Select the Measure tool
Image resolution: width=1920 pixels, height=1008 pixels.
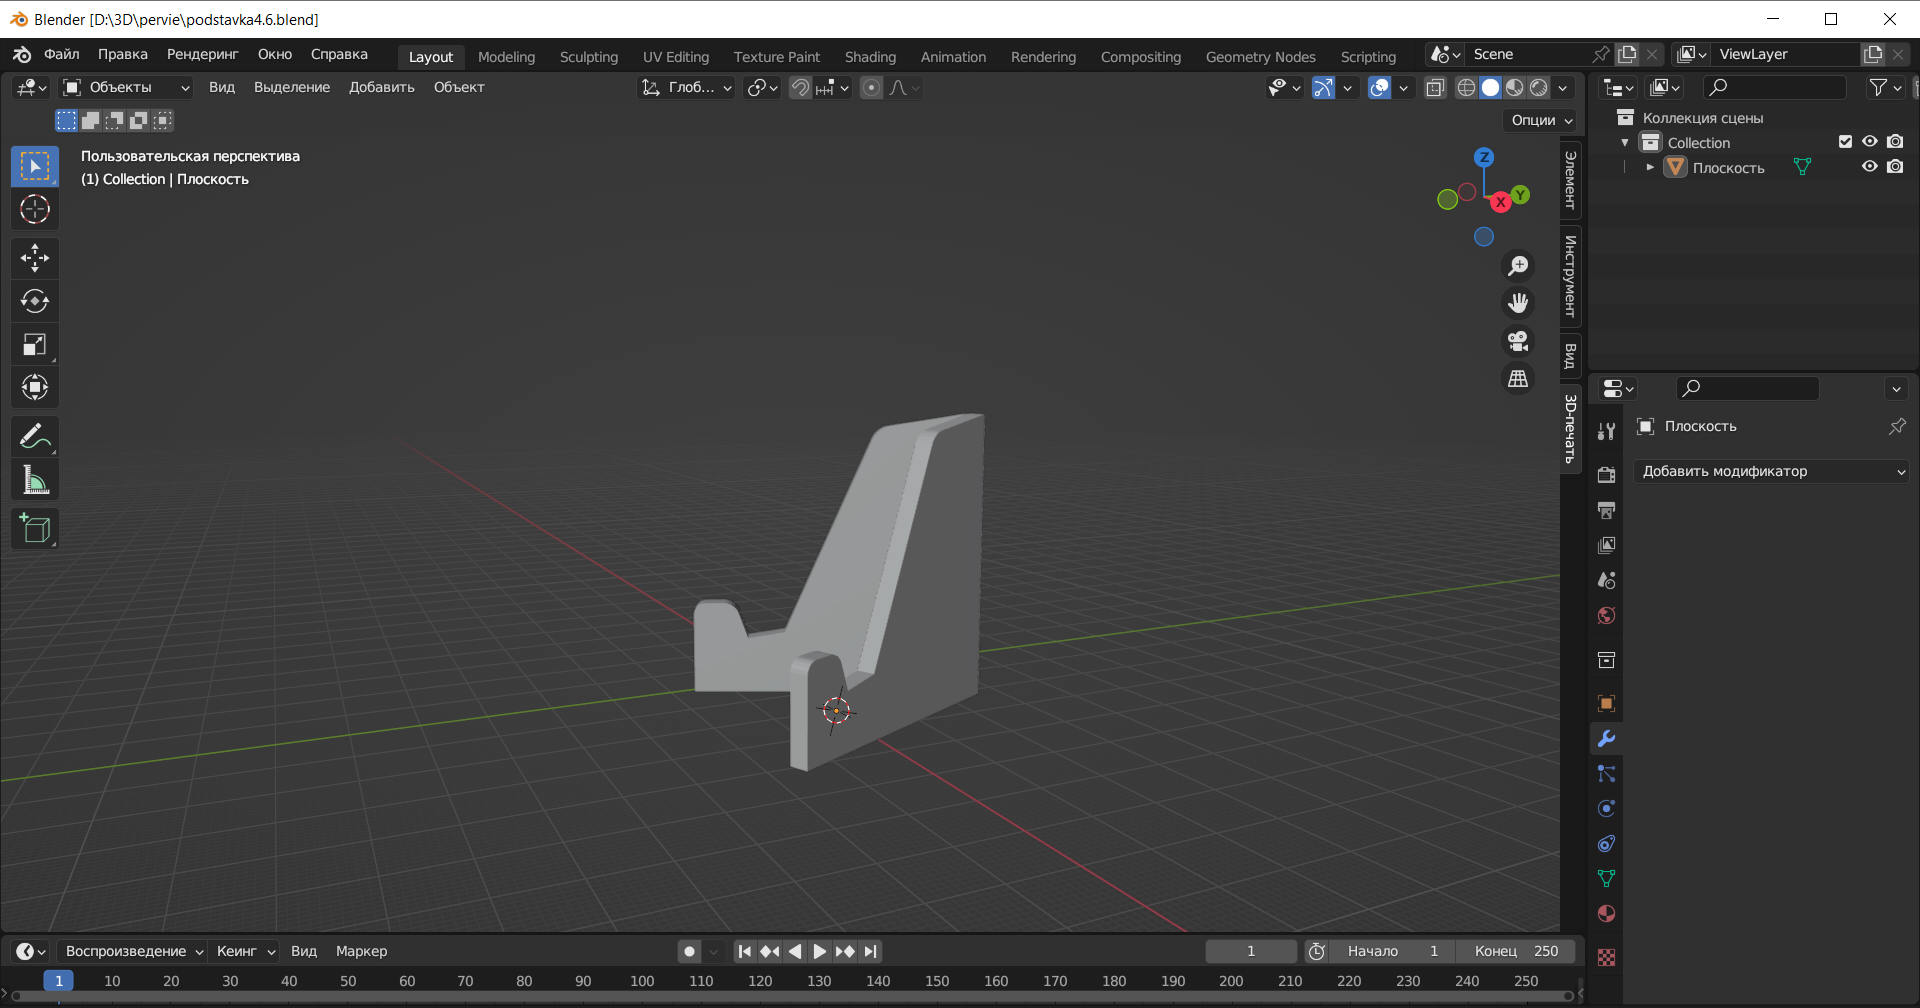[35, 480]
